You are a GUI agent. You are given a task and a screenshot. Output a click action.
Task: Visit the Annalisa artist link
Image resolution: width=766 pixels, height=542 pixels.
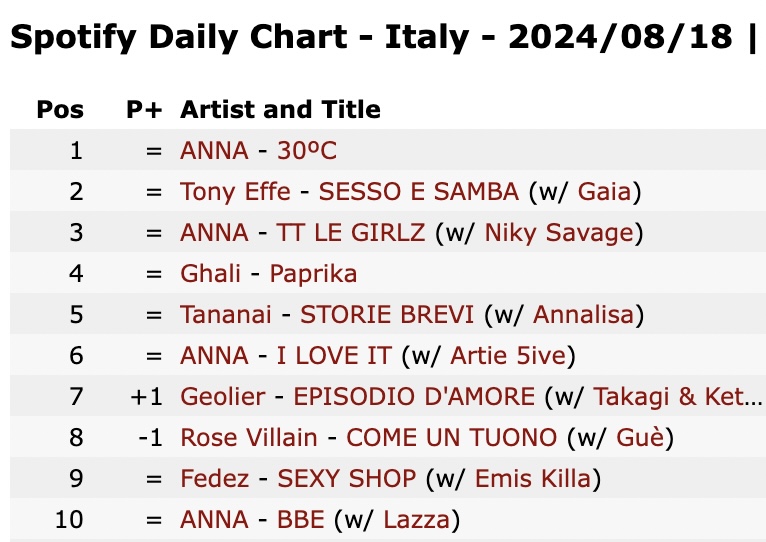[583, 314]
